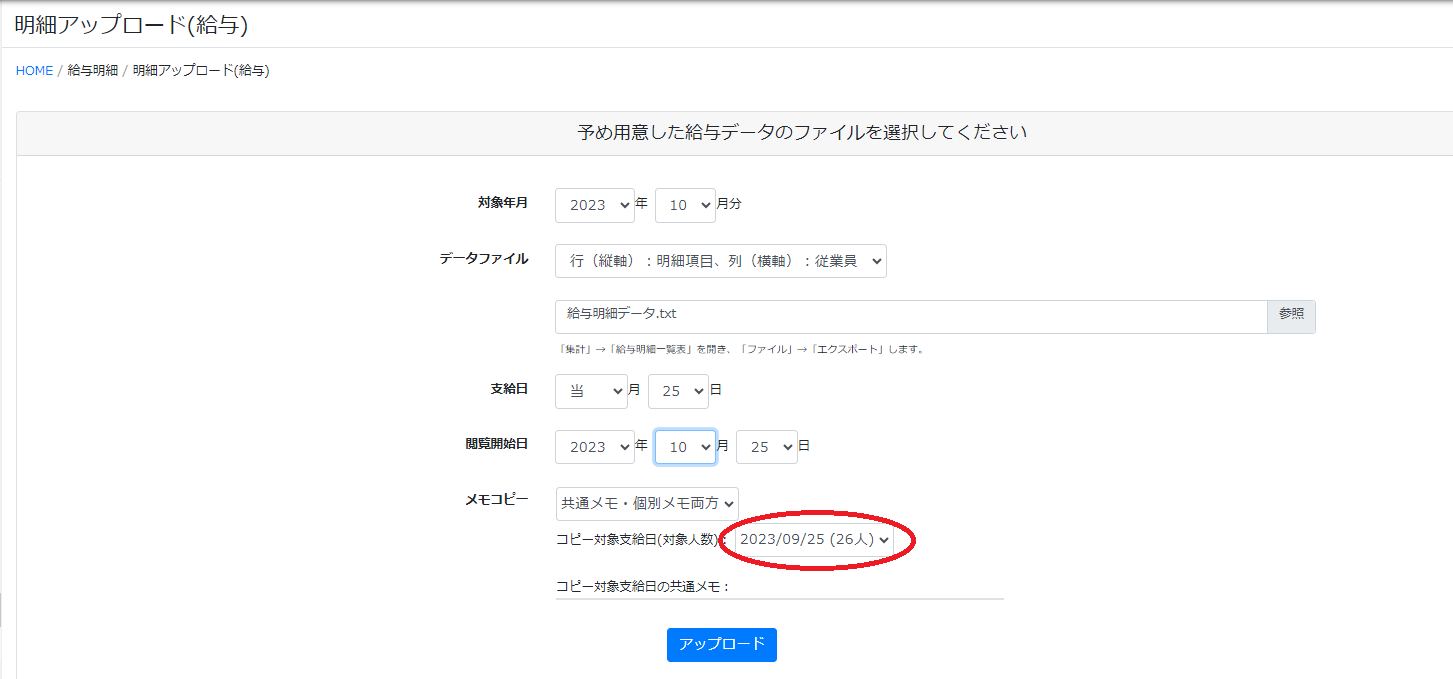The image size is (1453, 679).
Task: Click the 参照 browse button
Action: (x=1291, y=316)
